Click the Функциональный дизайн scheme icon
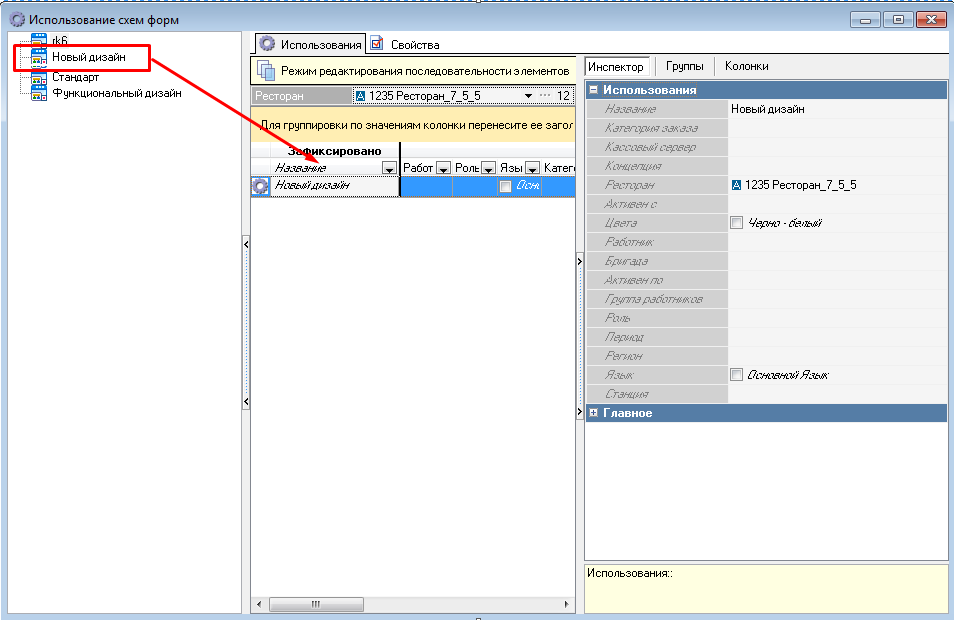Image resolution: width=954 pixels, height=620 pixels. coord(40,94)
